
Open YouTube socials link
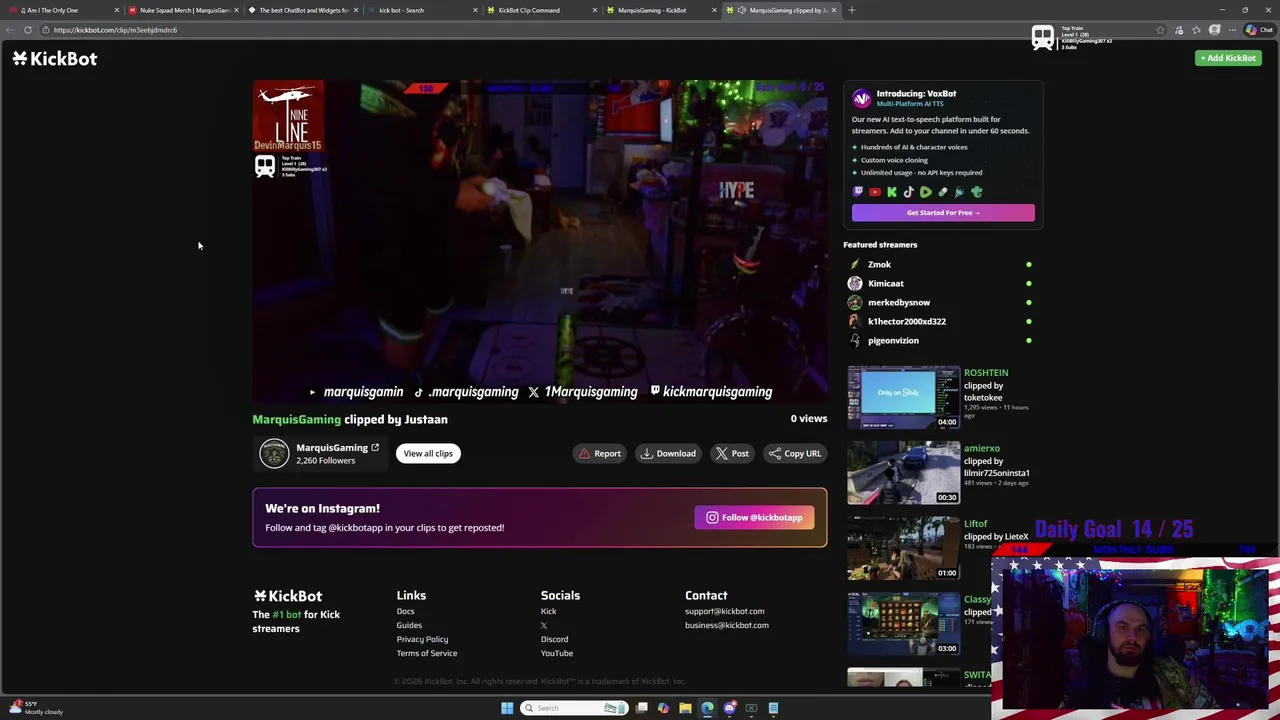click(x=557, y=653)
